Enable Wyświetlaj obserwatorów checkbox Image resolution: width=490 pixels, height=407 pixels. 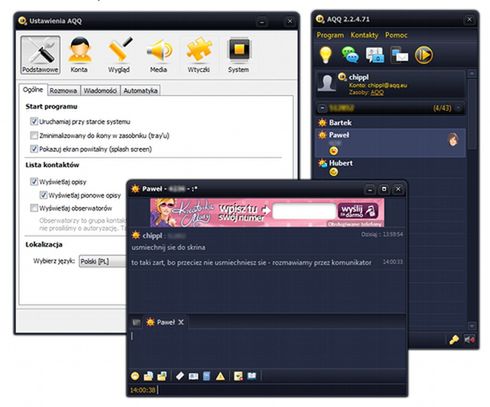click(x=34, y=208)
